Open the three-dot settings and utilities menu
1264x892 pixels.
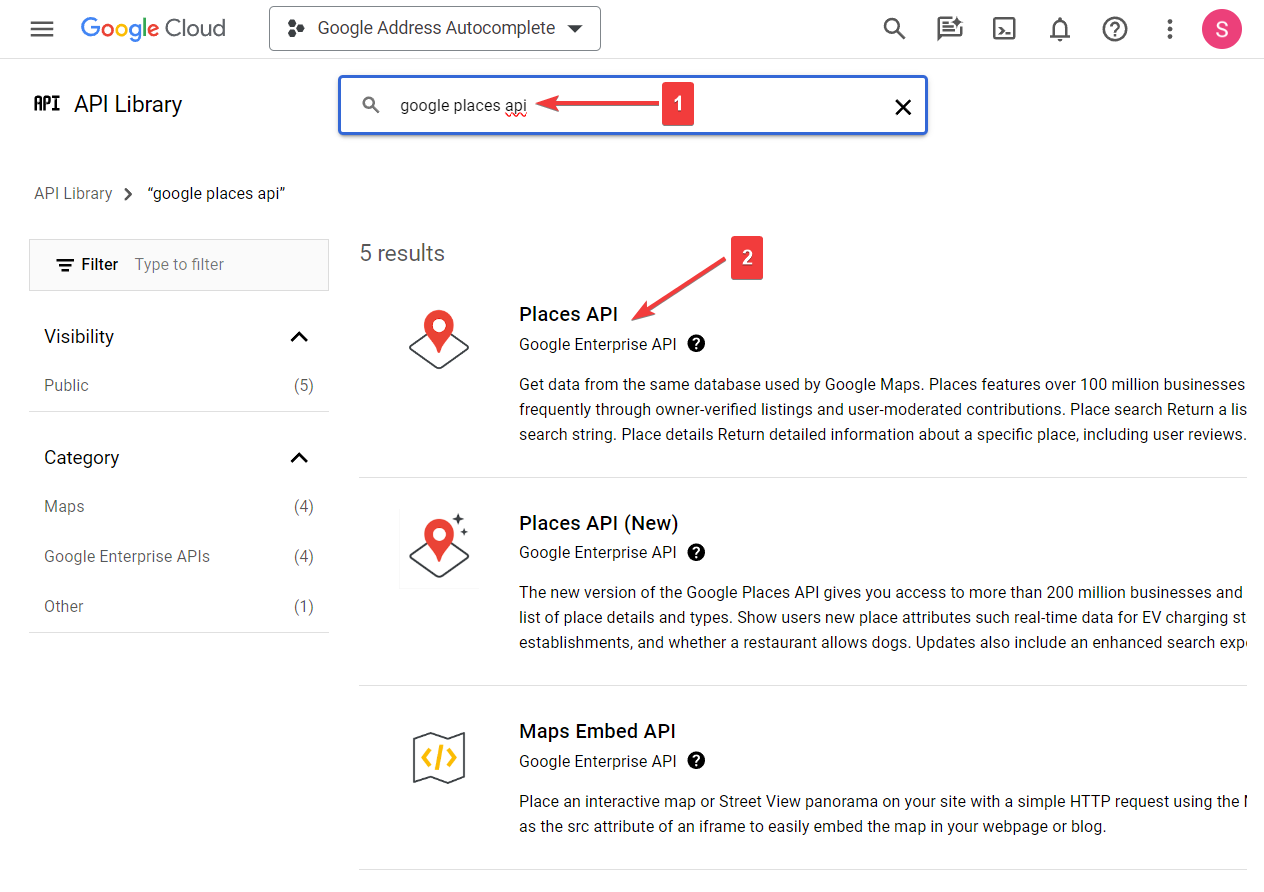click(x=1170, y=29)
